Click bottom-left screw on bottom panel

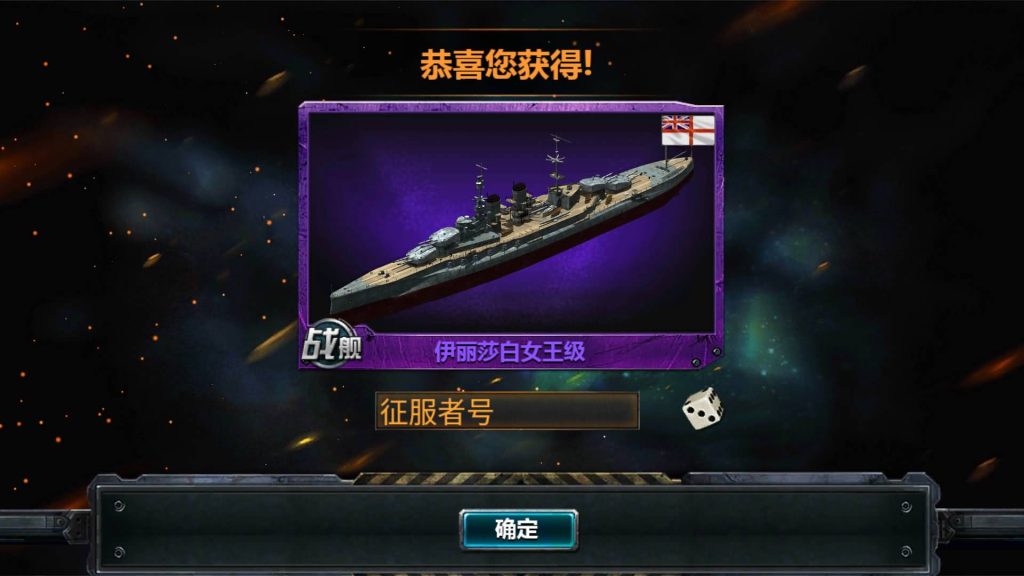[119, 553]
